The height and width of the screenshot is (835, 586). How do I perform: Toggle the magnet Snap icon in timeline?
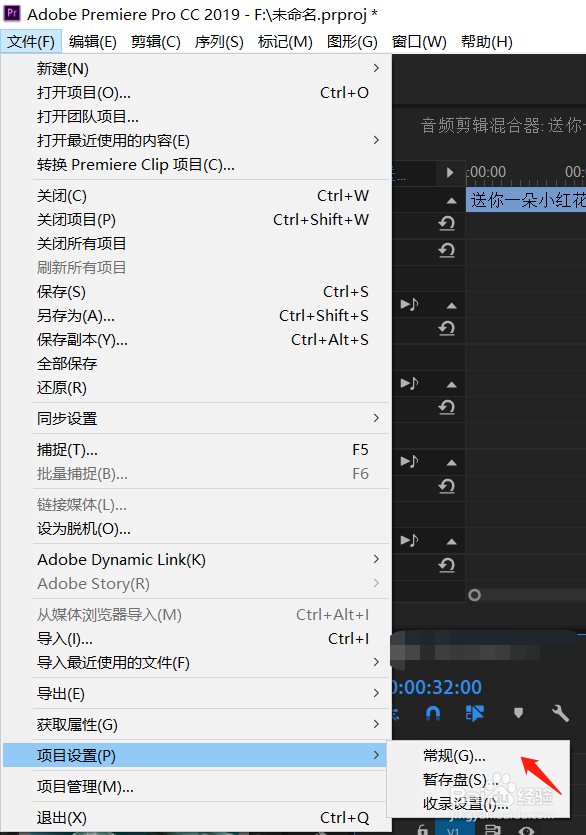point(433,713)
